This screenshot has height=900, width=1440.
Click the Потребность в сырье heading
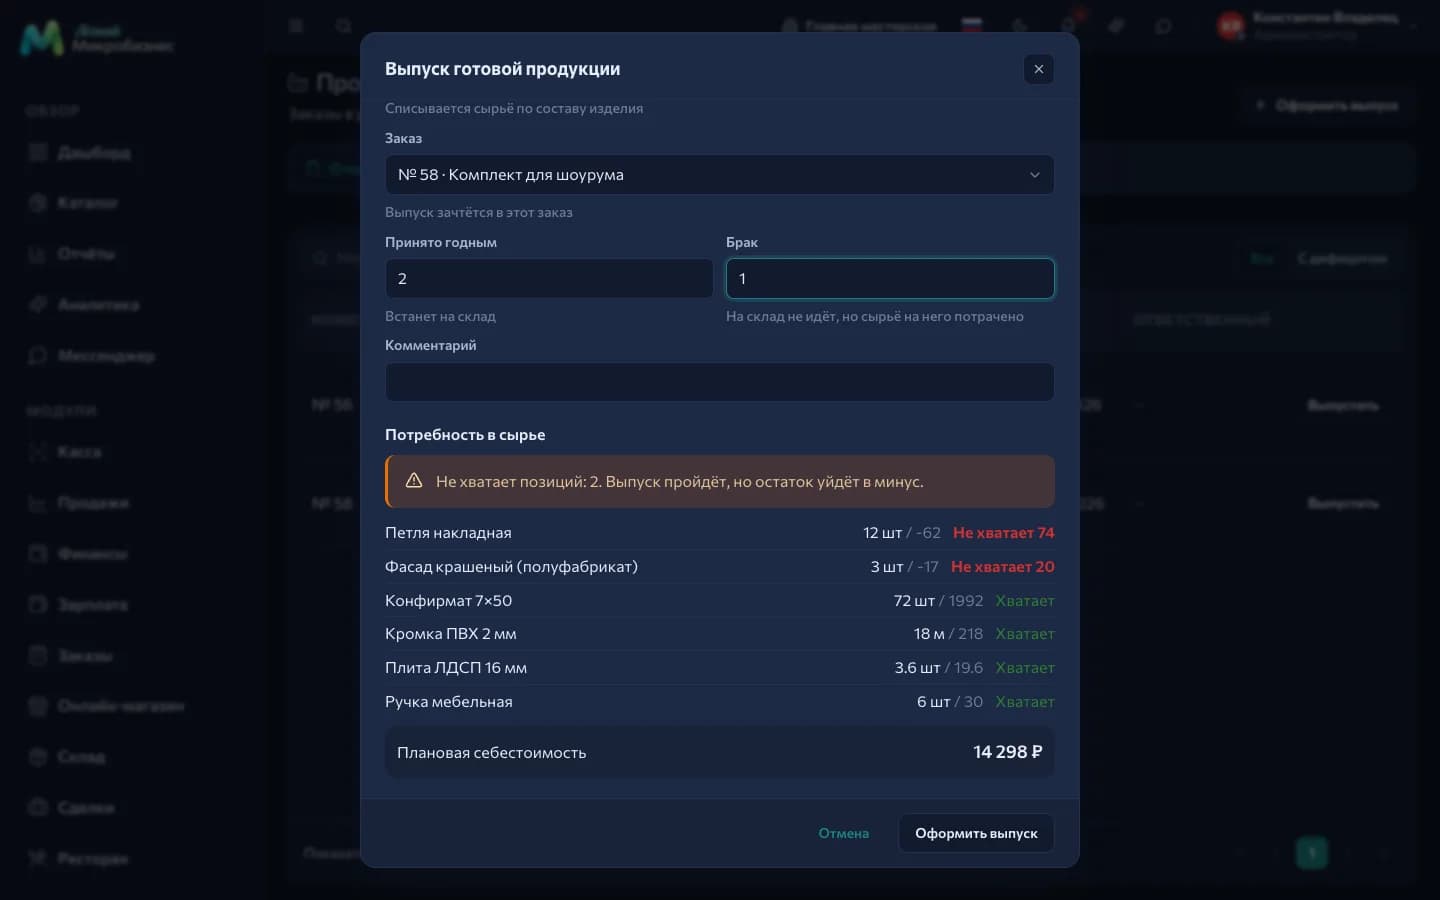click(465, 435)
